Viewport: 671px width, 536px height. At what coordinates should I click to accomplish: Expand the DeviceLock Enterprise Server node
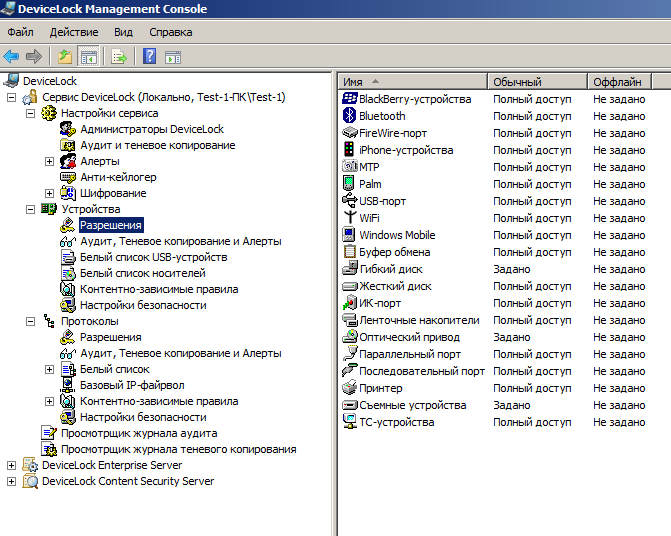click(12, 465)
